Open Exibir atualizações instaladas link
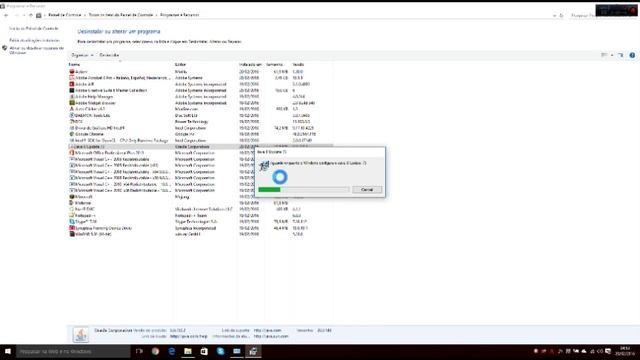 34,40
